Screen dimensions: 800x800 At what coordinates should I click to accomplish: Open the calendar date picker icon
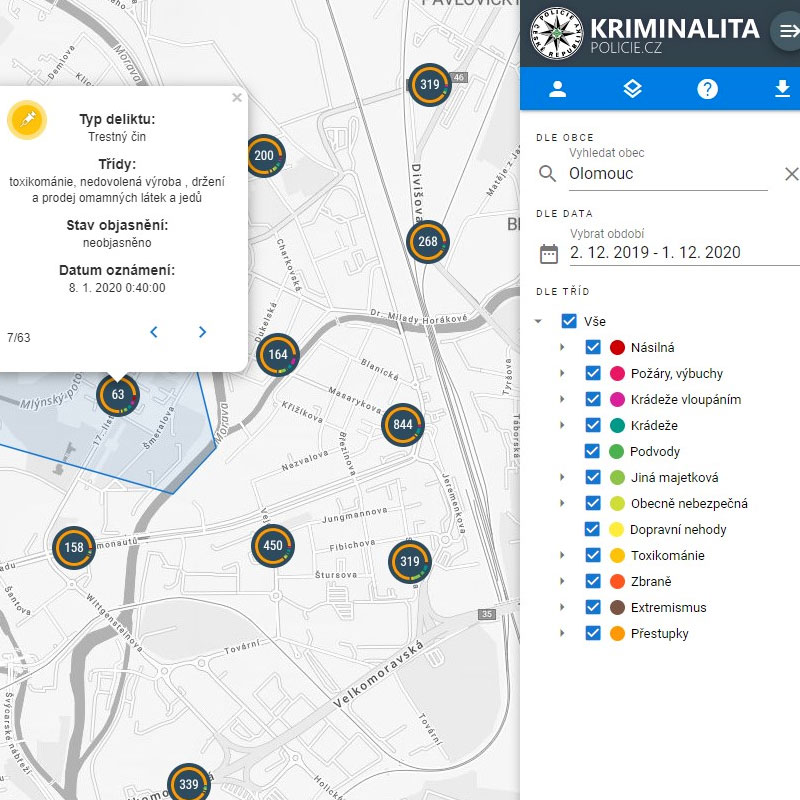[548, 253]
